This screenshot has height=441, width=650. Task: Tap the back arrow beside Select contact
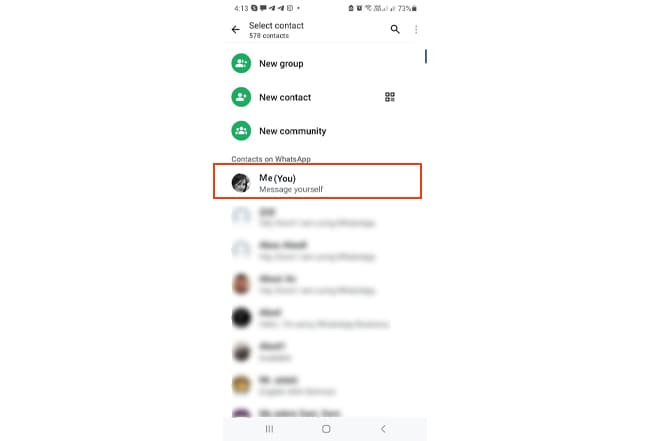[235, 29]
